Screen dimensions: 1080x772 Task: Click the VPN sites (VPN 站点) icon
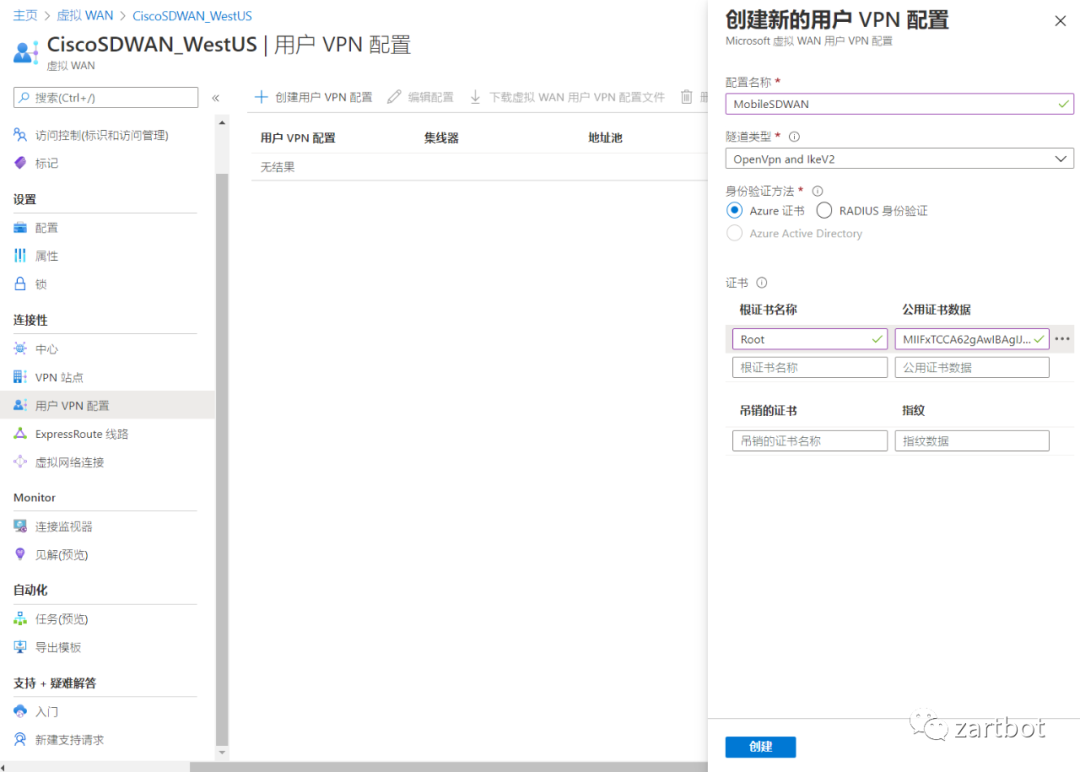[20, 377]
